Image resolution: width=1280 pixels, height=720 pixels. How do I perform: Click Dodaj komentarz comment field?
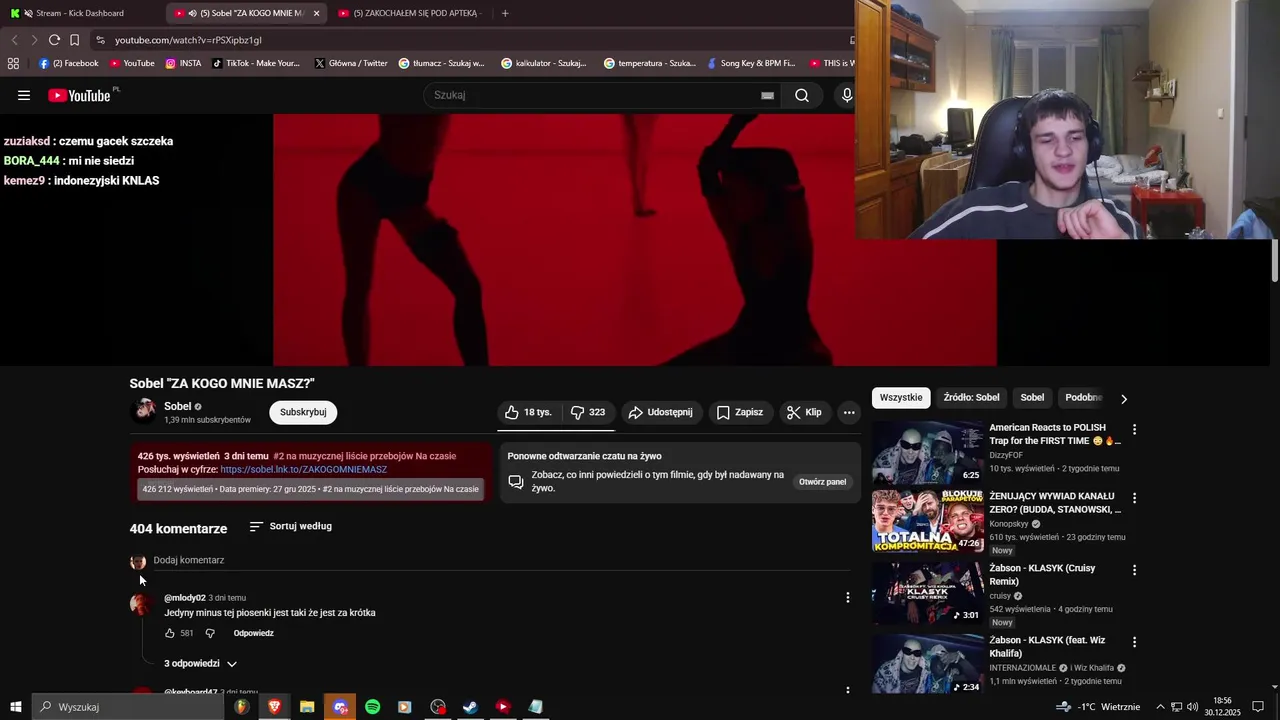point(500,561)
